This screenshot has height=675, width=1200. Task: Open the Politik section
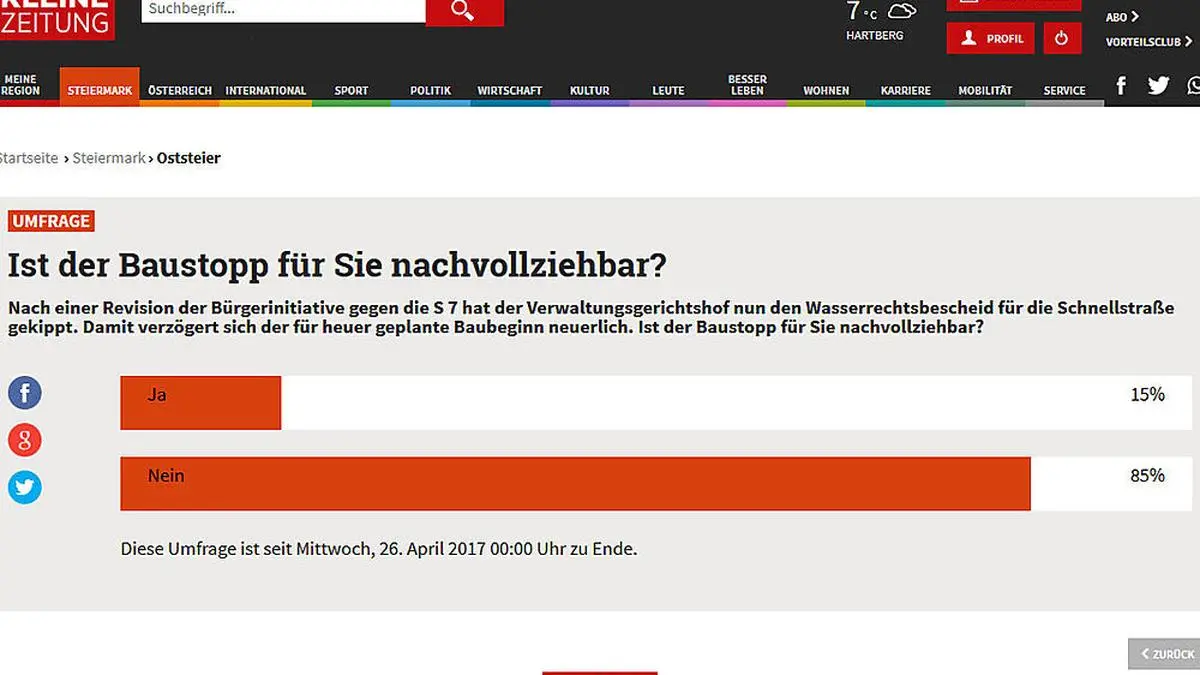tap(430, 90)
